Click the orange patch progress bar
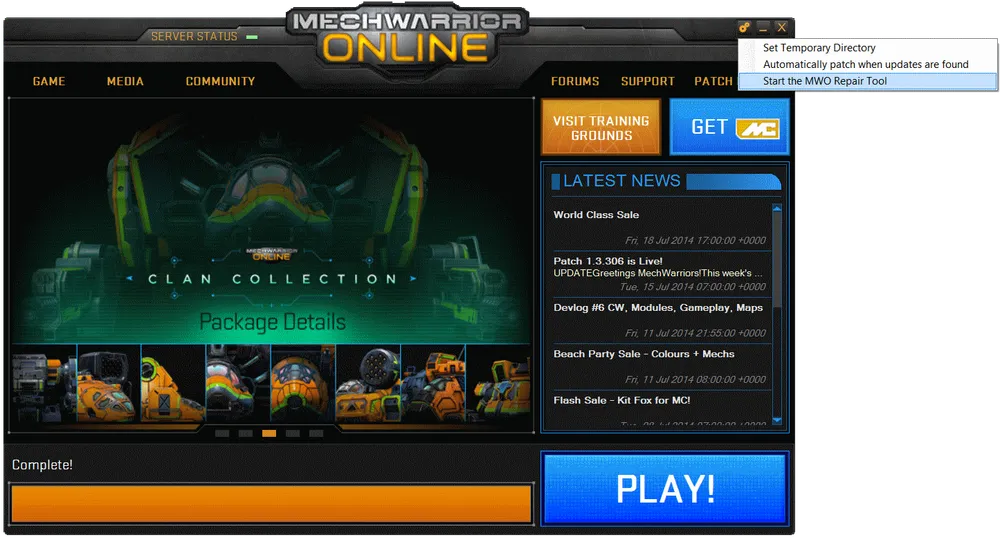 272,504
